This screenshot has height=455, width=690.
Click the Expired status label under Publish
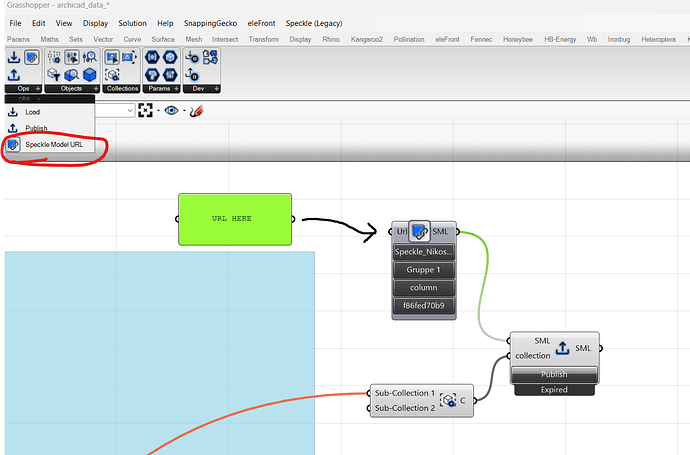click(x=554, y=390)
